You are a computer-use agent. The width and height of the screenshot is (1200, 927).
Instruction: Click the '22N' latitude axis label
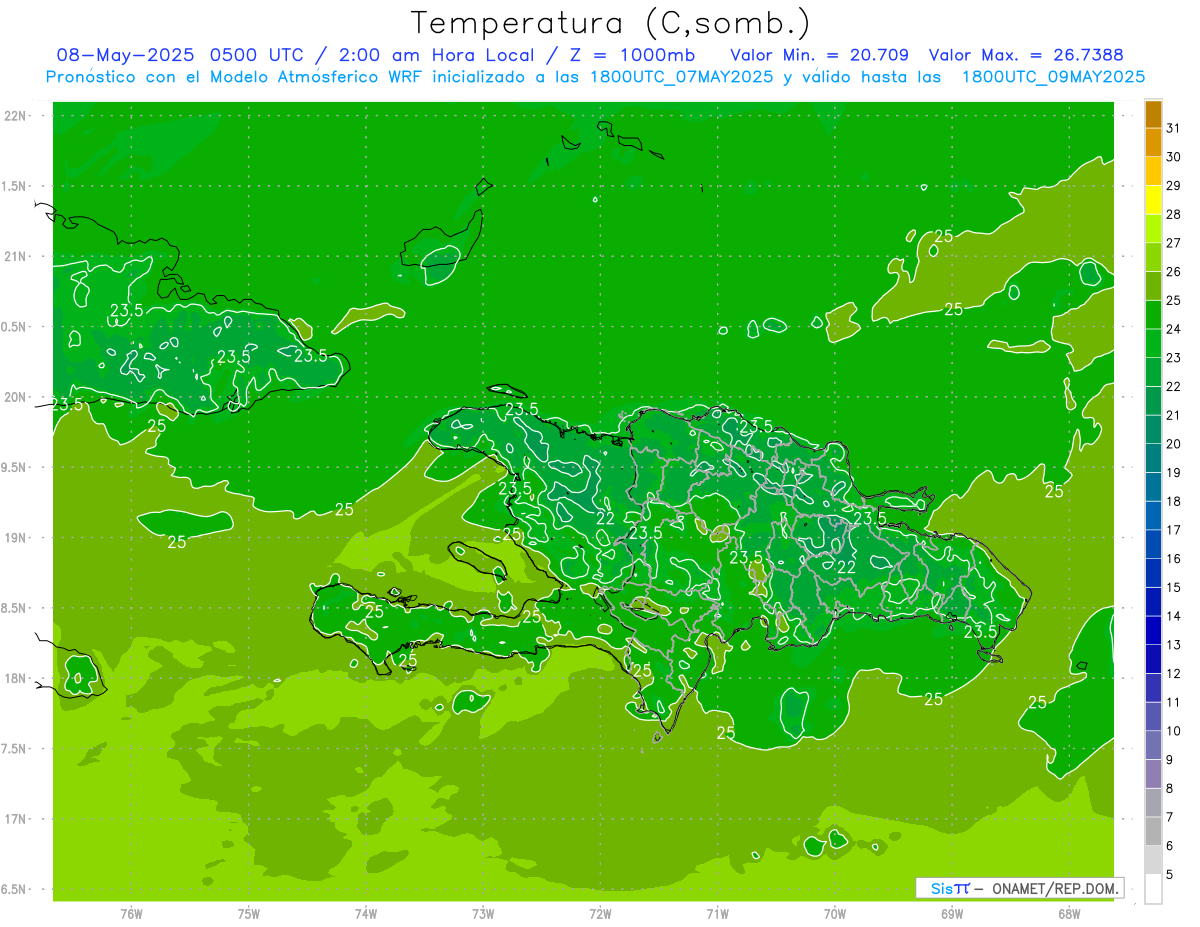tap(16, 116)
